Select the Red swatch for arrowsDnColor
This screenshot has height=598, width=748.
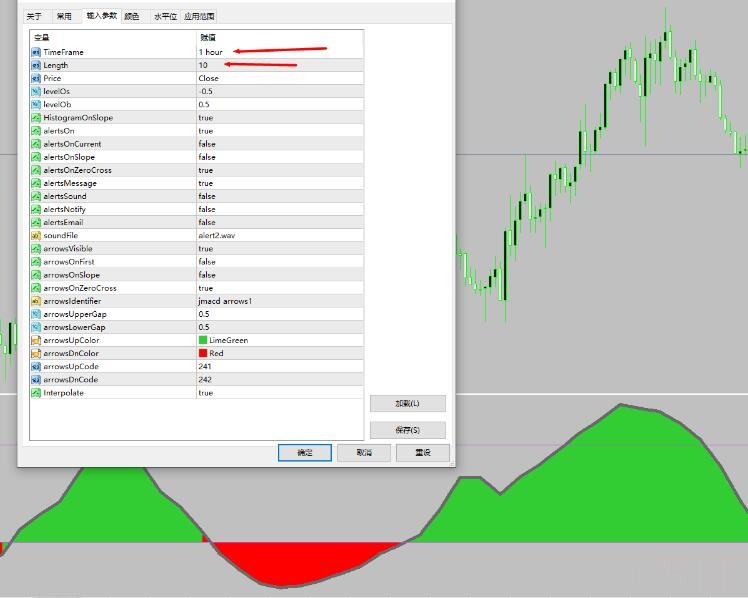tap(203, 353)
